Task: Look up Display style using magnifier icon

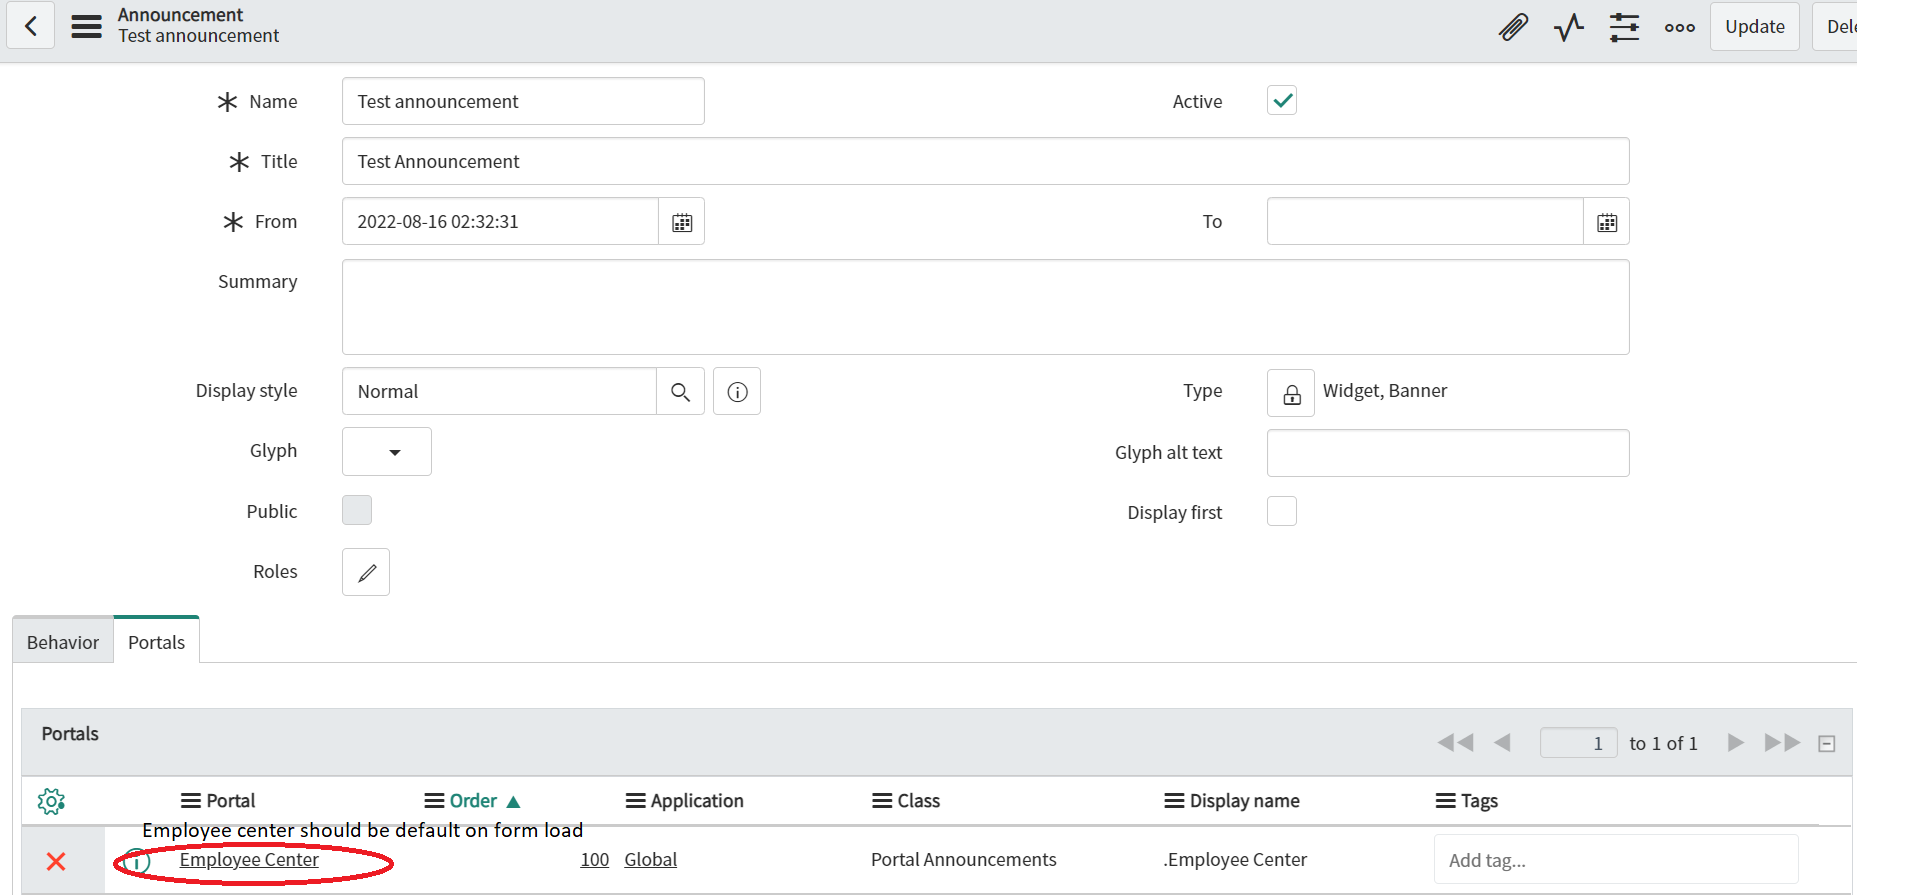Action: (681, 392)
